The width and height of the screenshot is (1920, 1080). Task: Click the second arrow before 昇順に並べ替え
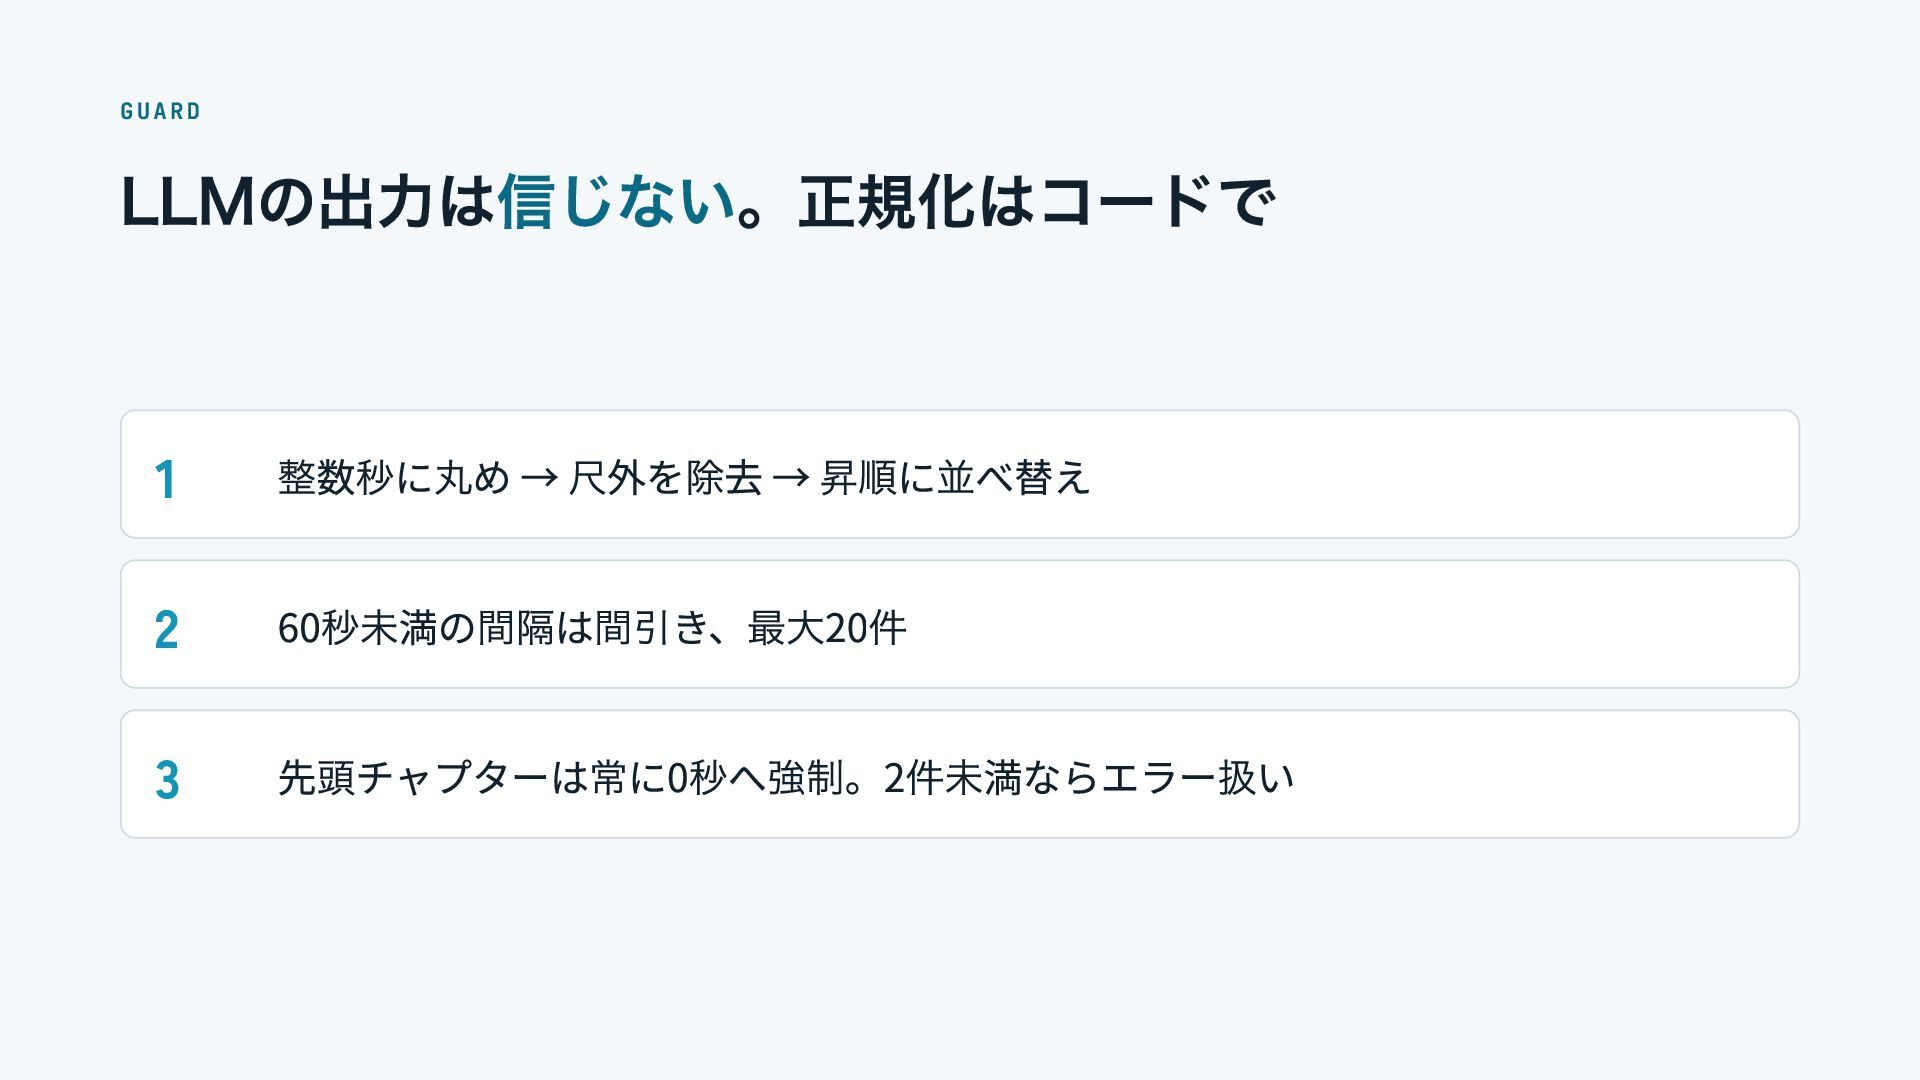coord(791,478)
